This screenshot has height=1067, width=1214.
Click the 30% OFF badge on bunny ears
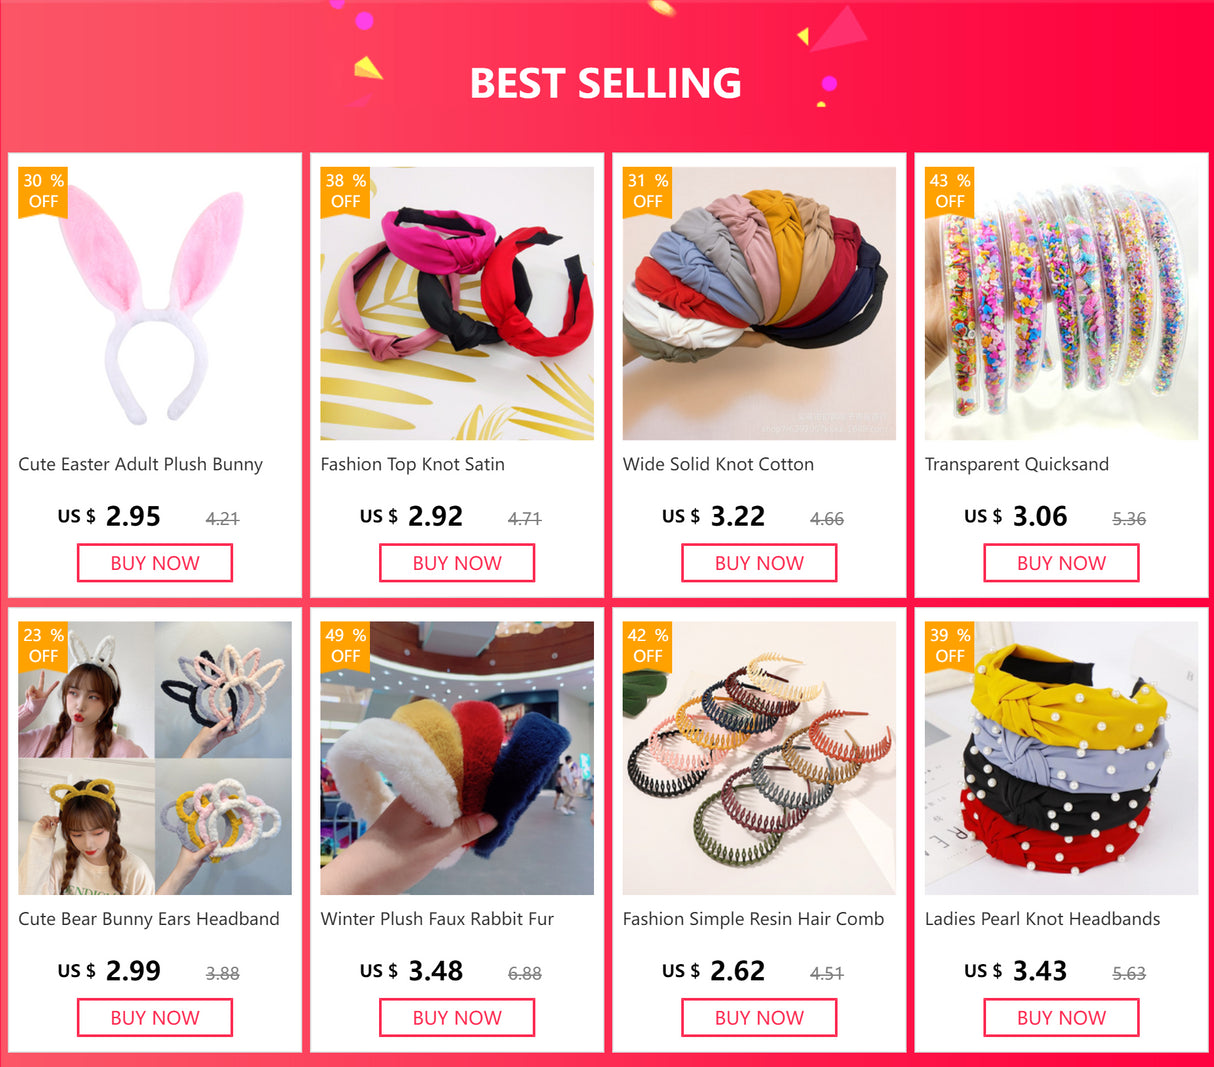(43, 191)
